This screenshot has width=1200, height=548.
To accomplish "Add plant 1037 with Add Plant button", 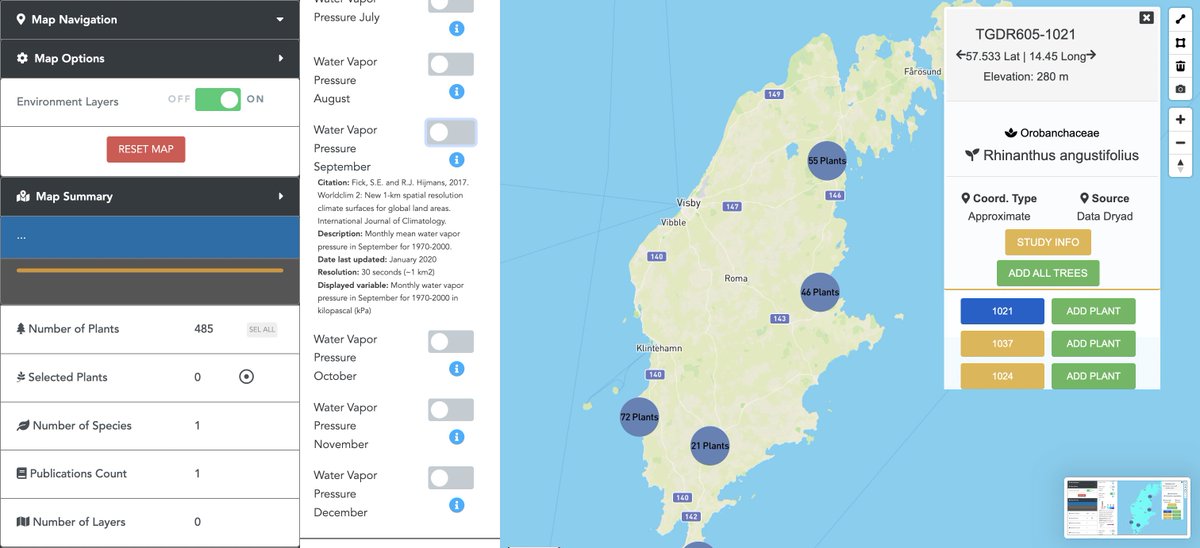I will (1093, 343).
